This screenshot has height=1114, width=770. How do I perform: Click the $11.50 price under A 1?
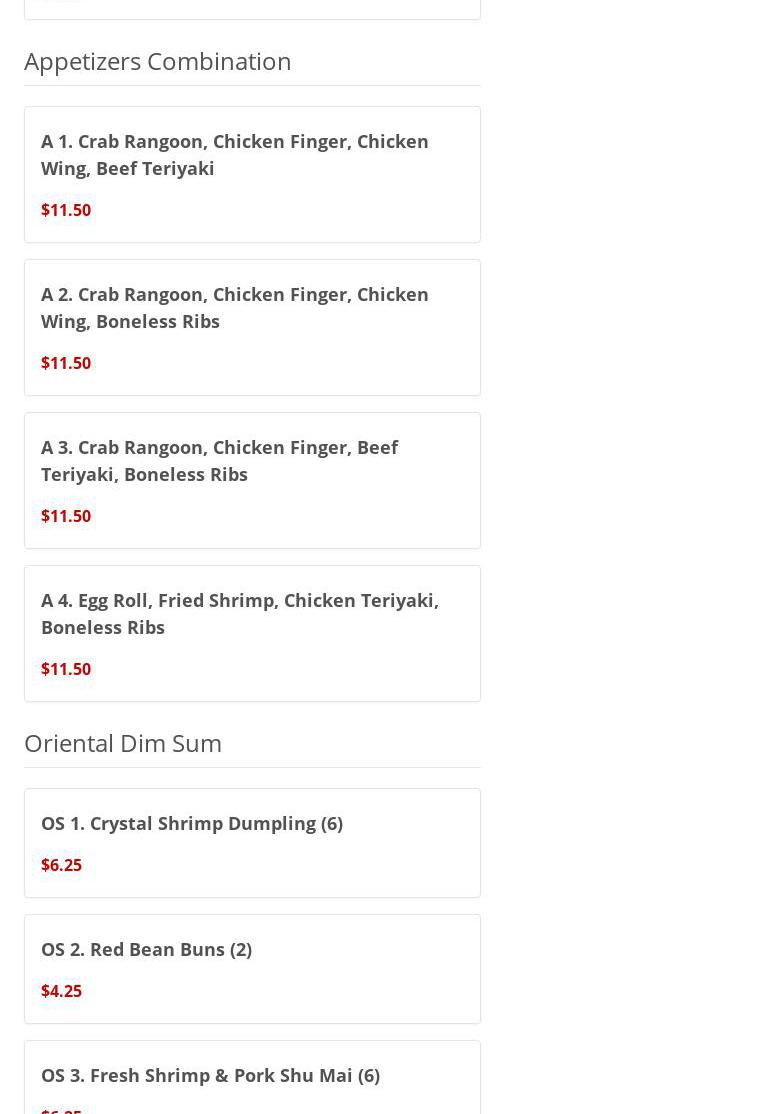pos(66,210)
